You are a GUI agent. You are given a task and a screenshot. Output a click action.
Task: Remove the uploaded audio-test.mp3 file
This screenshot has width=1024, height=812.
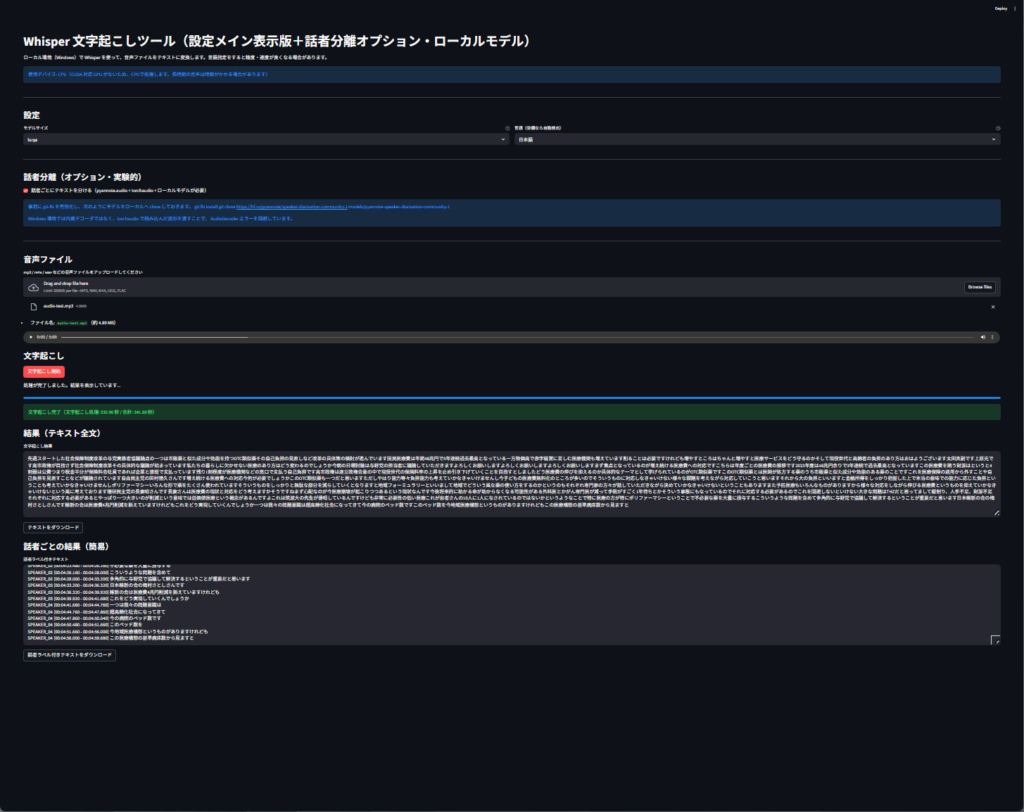[992, 307]
